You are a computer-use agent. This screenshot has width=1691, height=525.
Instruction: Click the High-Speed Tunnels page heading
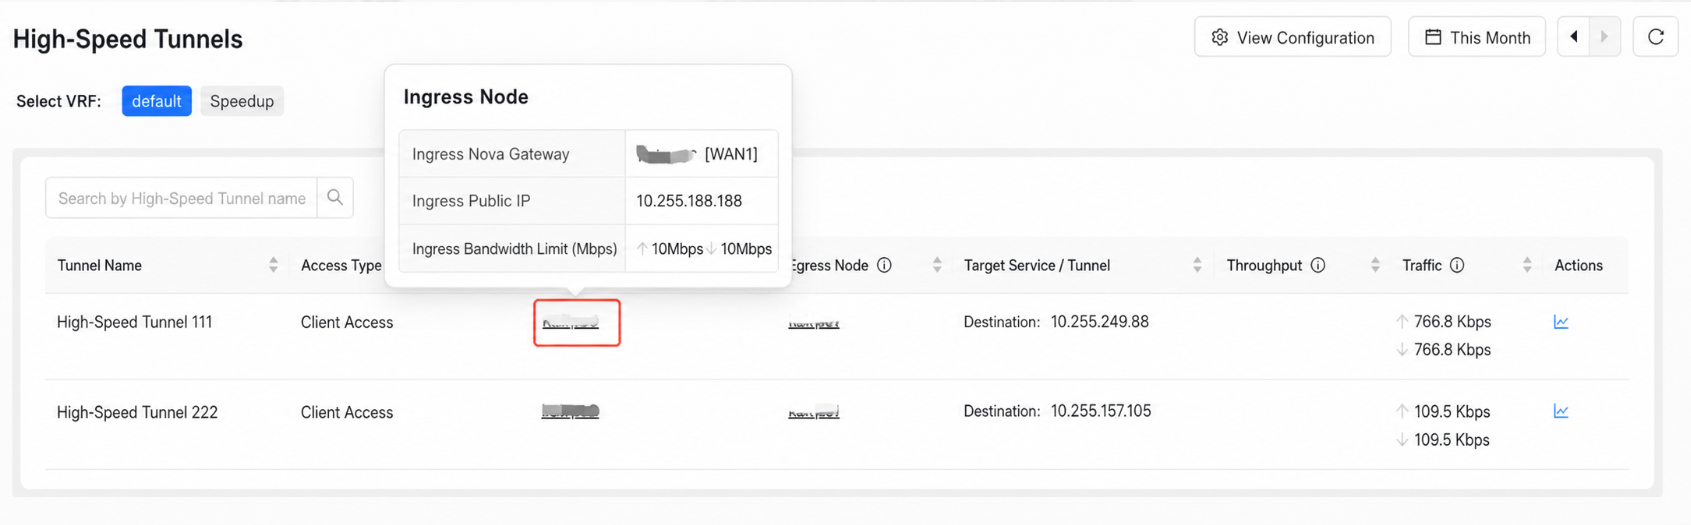point(128,39)
